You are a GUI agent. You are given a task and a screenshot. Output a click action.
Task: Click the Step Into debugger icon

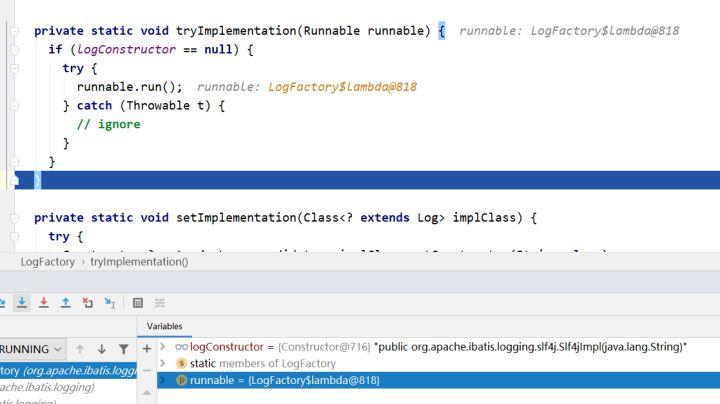pyautogui.click(x=22, y=303)
